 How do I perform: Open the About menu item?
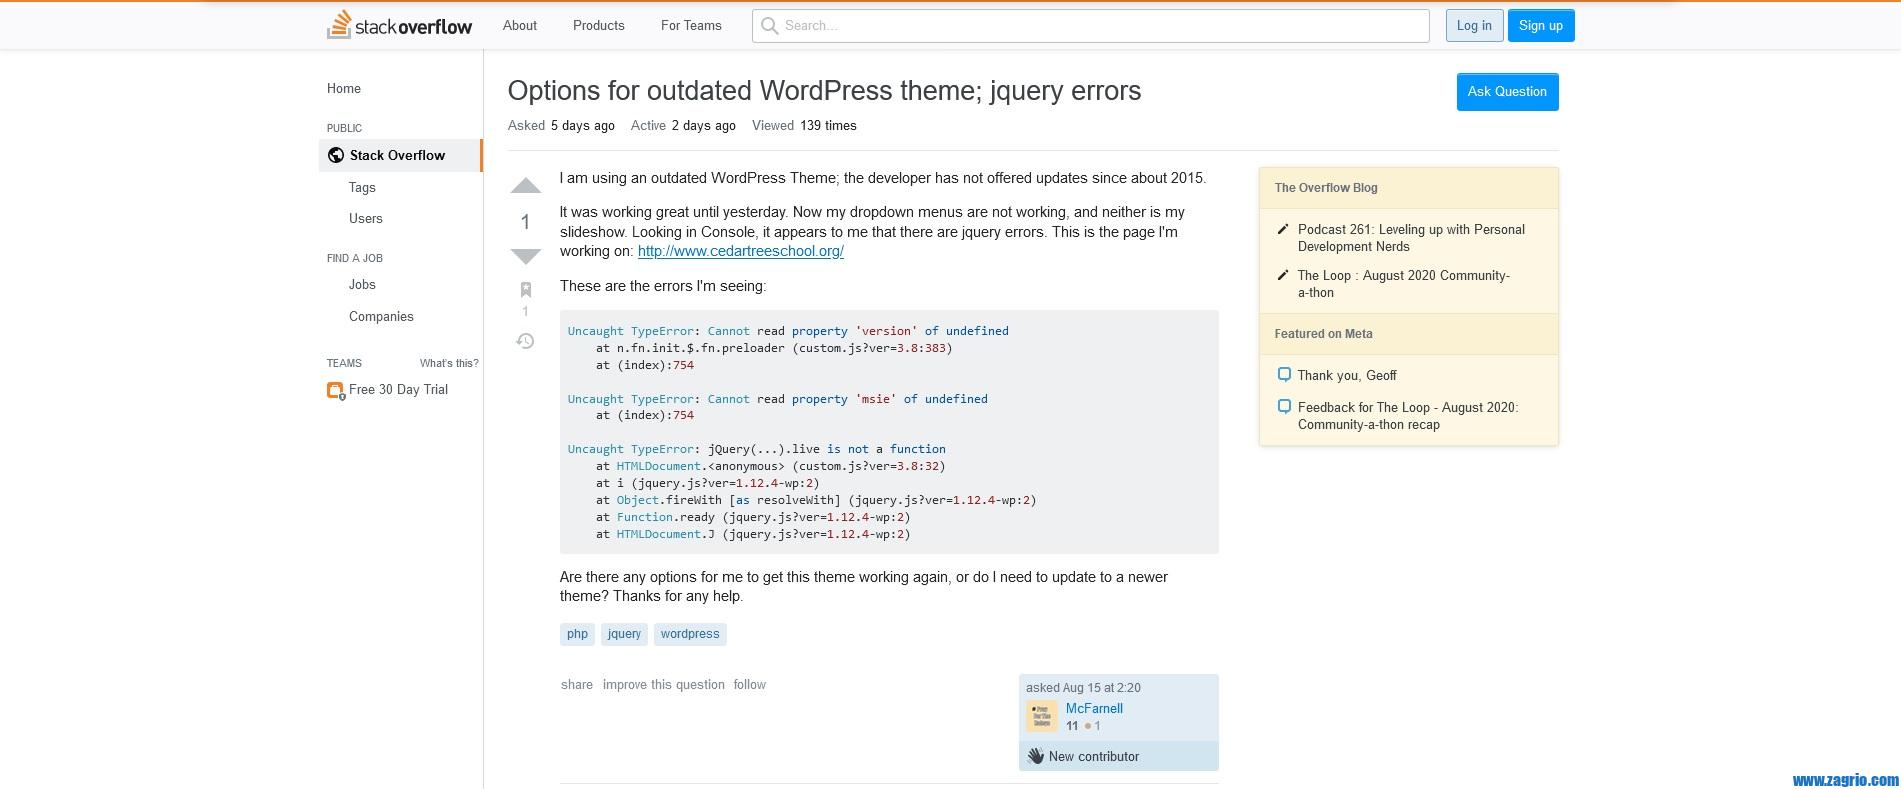(520, 25)
